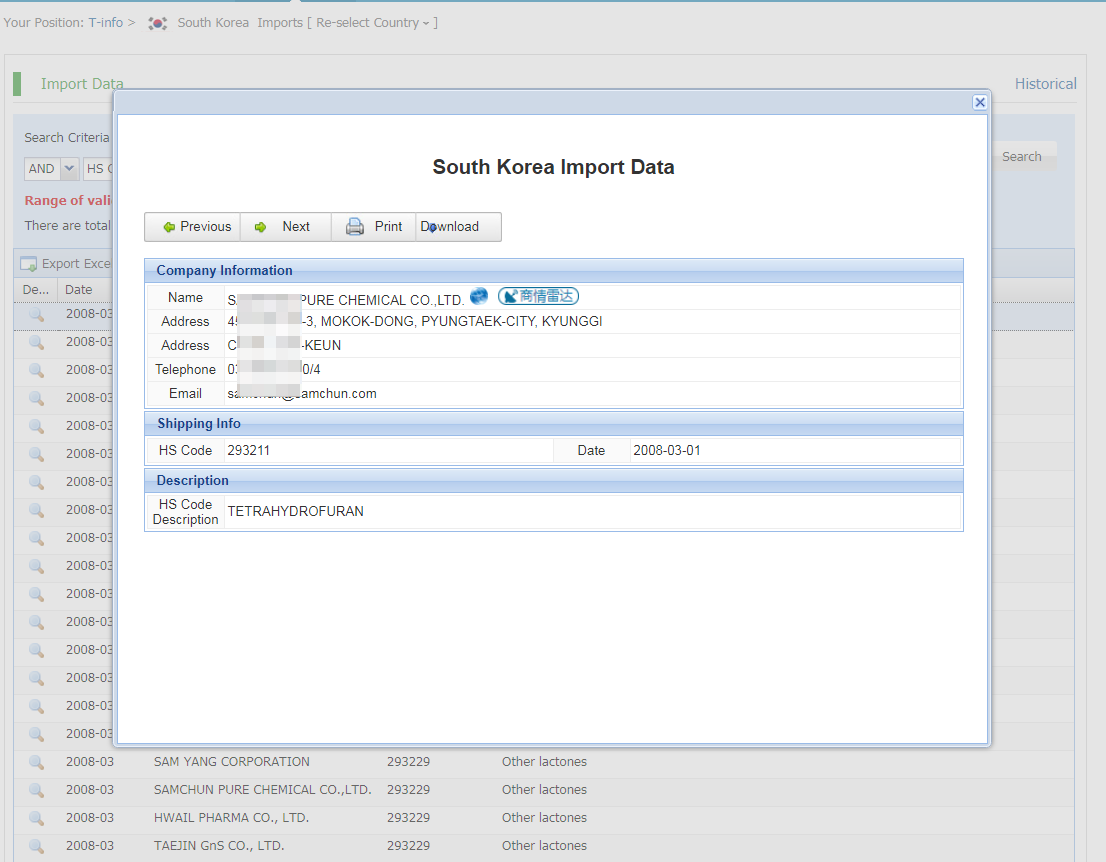Viewport: 1106px width, 862px height.
Task: Open the AND operator dropdown arrow
Action: 70,169
